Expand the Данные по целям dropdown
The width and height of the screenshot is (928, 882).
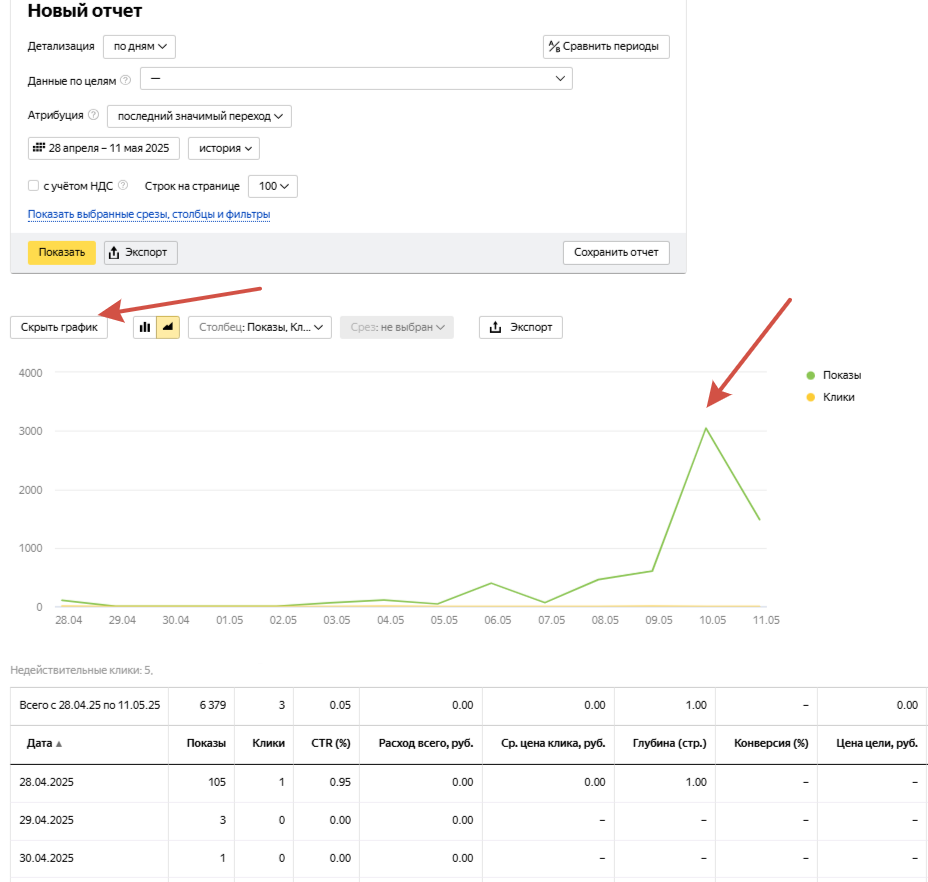[x=356, y=79]
